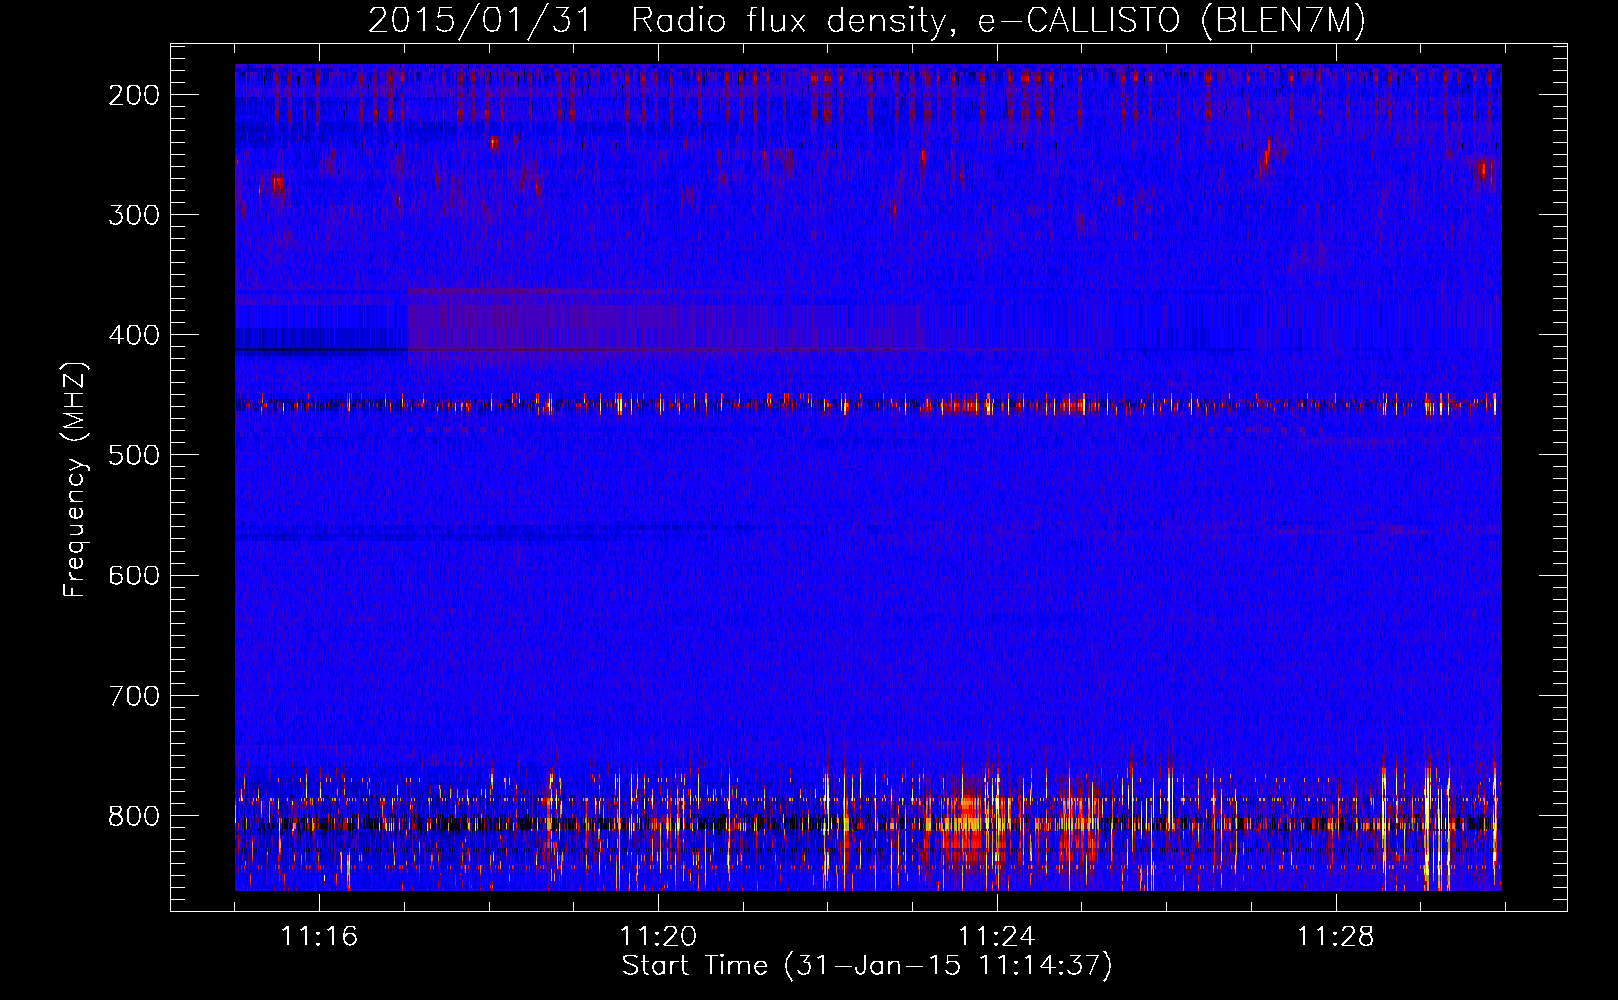Click the plot title '2015/01/31 Radio flux density'

coord(866,20)
